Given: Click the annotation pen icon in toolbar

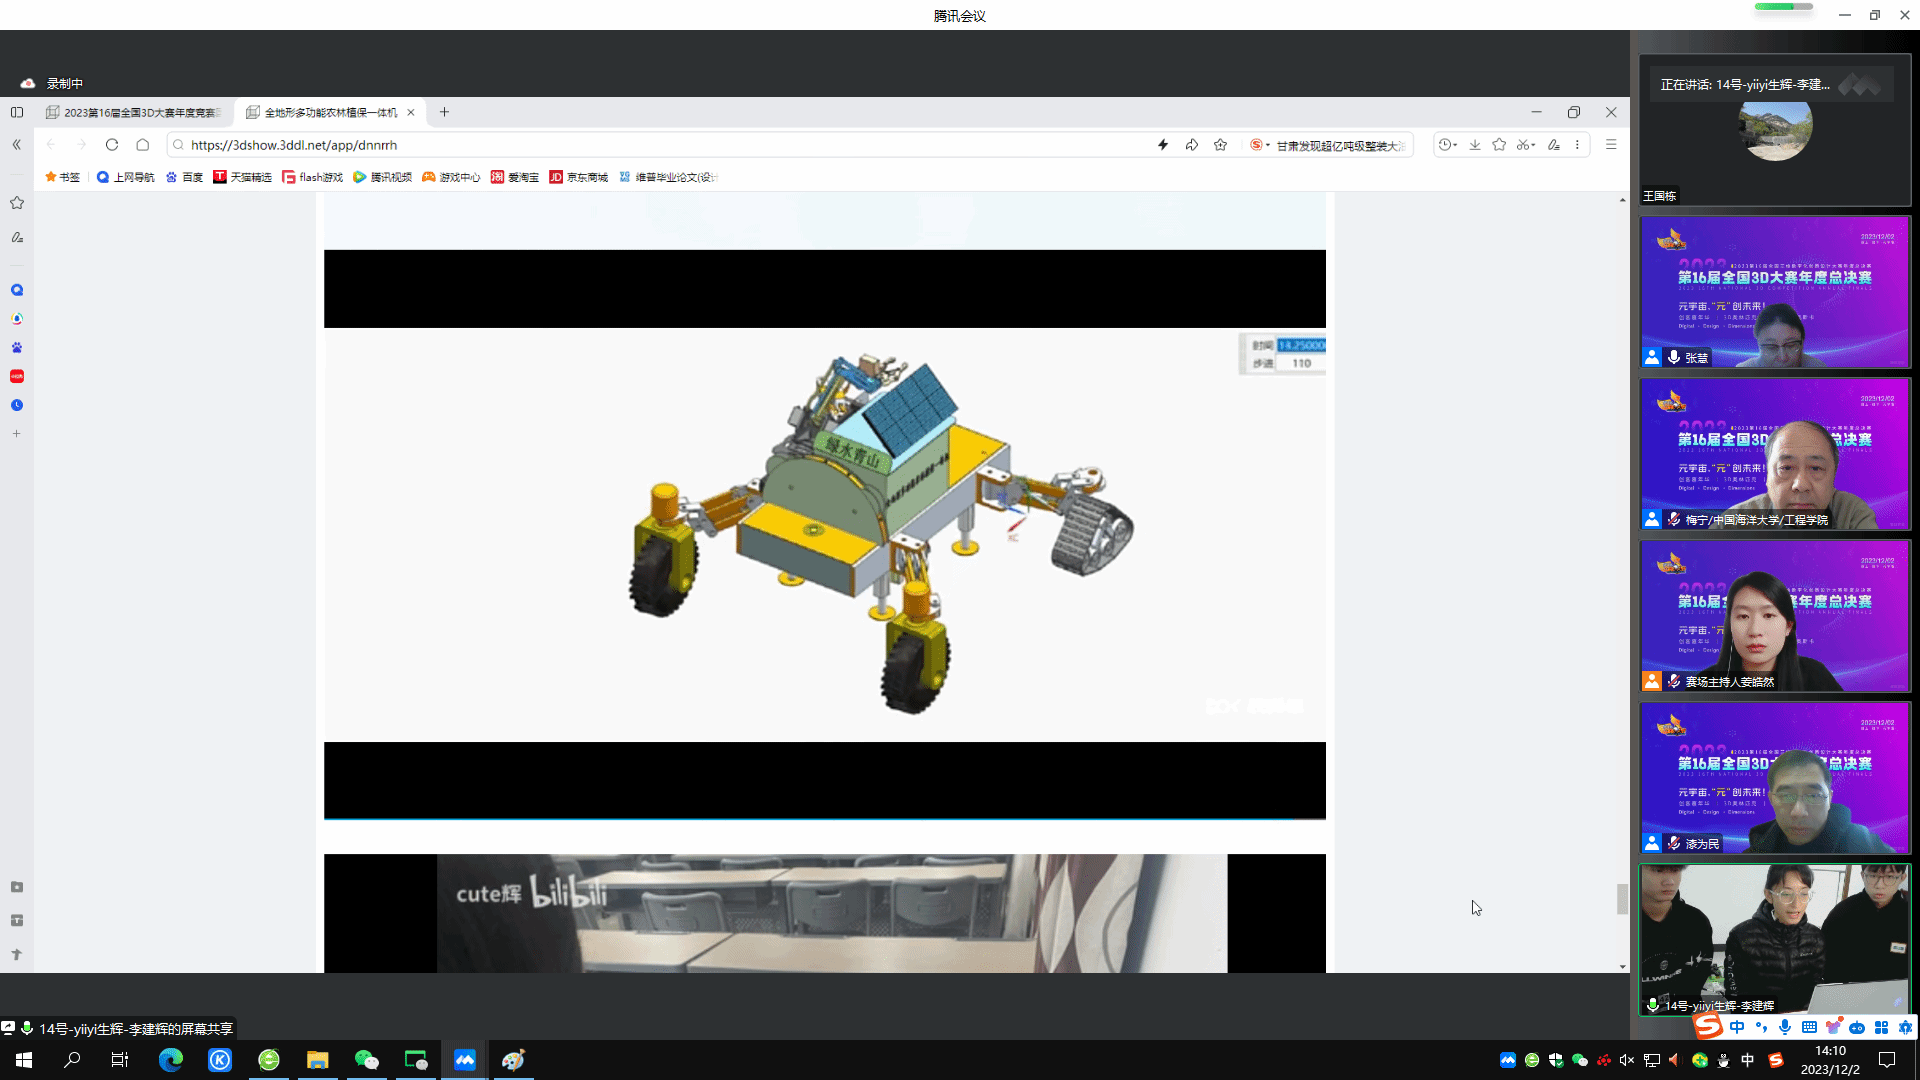Looking at the screenshot, I should point(1553,145).
